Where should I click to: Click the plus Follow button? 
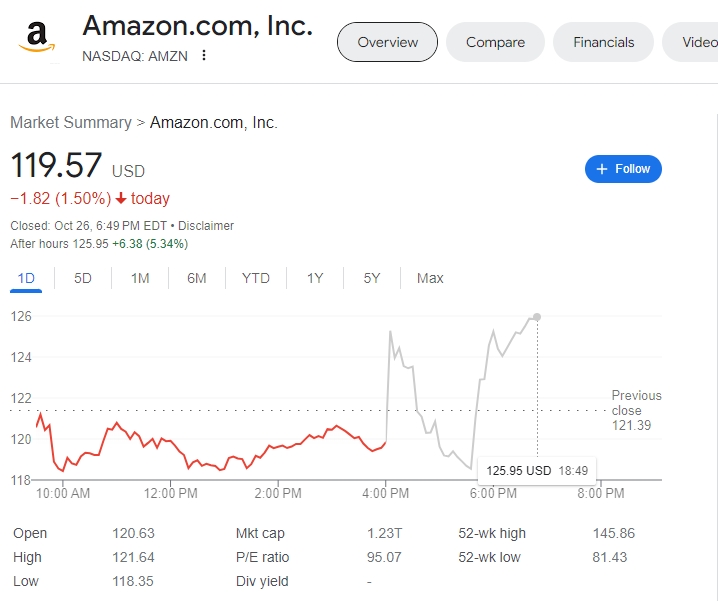point(623,169)
